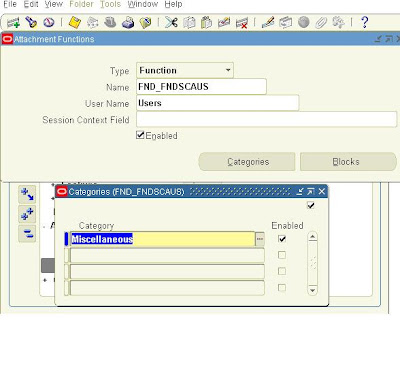Click the Categories button
The width and height of the screenshot is (400, 369).
[247, 162]
